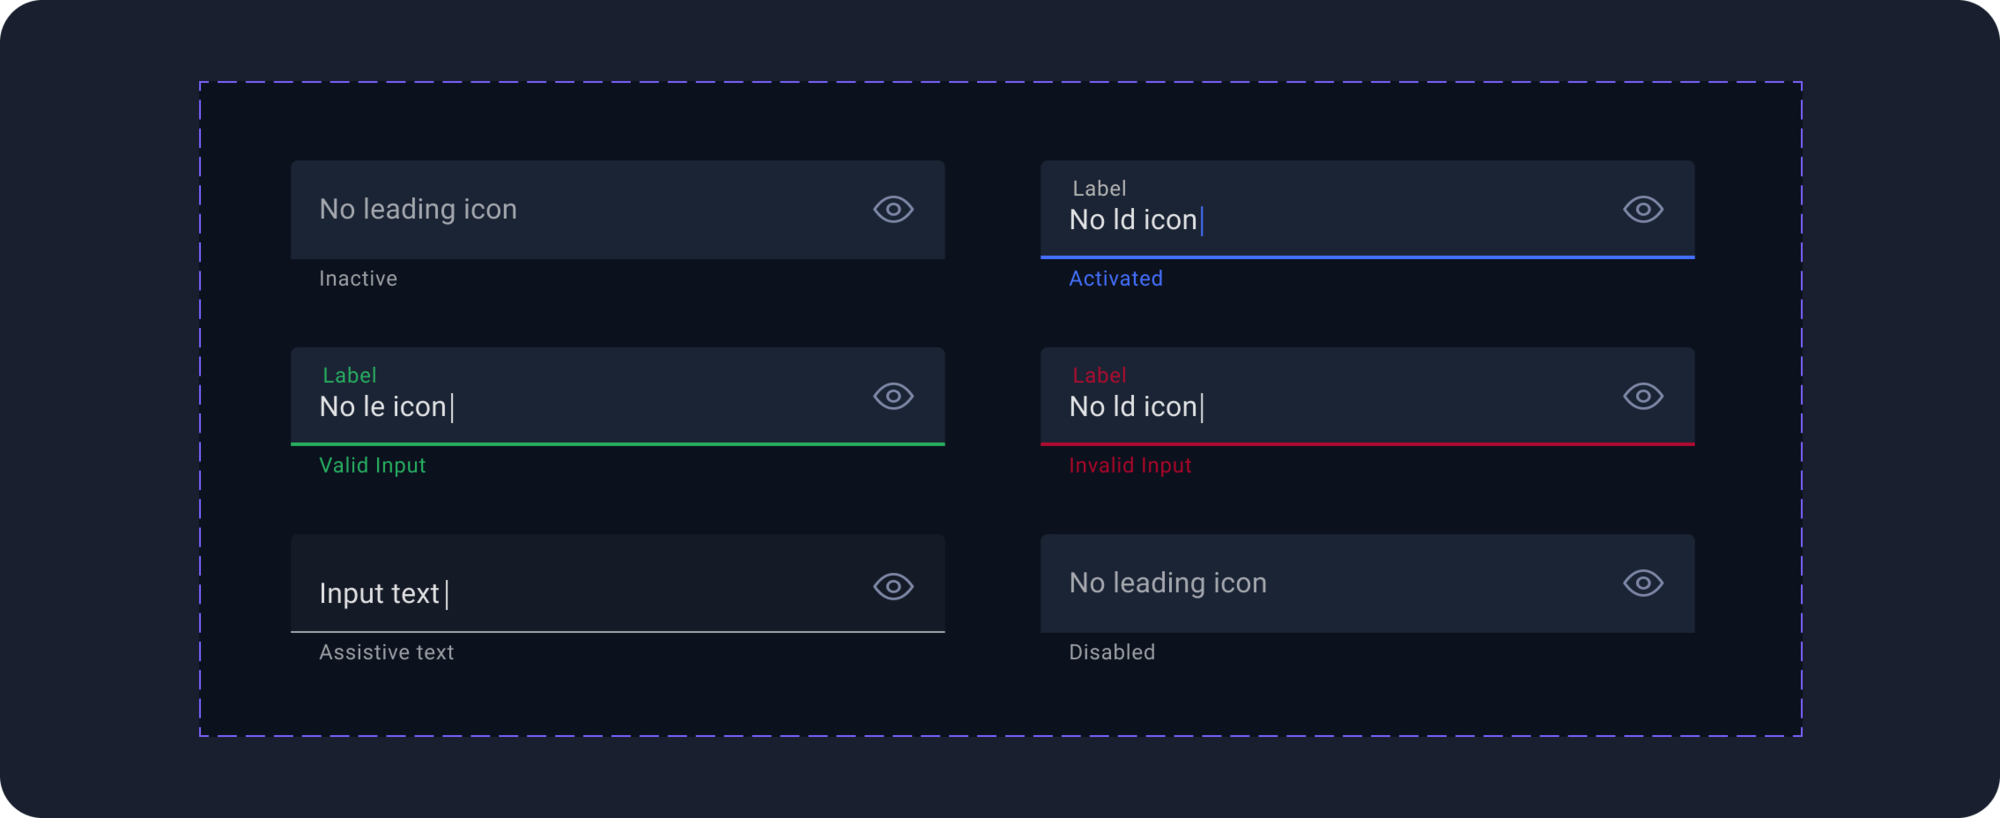Viewport: 2000px width, 818px height.
Task: Toggle eye icon in Valid Input field
Action: click(x=893, y=396)
